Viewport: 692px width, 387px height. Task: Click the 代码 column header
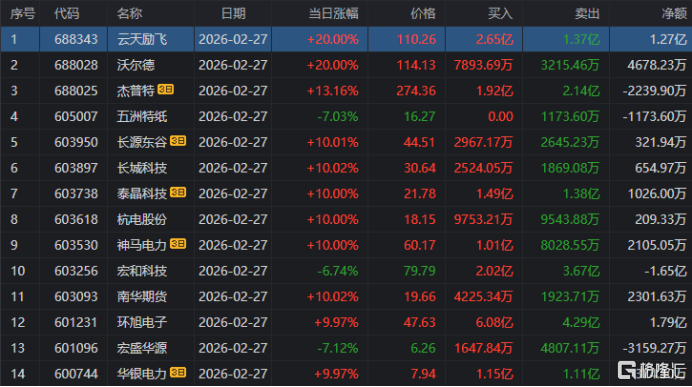pos(67,14)
